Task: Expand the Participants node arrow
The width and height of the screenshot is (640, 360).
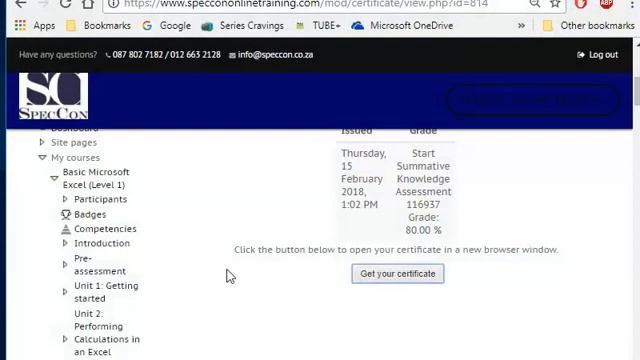Action: coord(65,199)
